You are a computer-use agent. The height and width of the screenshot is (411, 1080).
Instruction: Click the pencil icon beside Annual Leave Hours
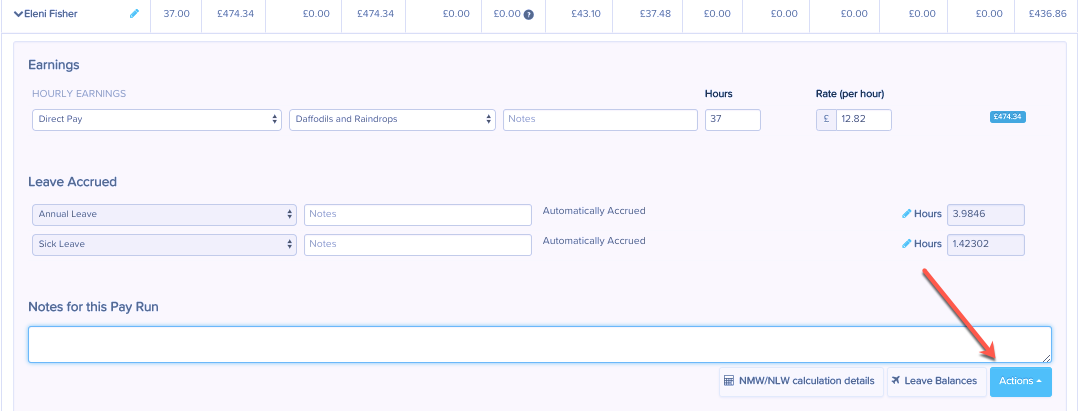906,214
